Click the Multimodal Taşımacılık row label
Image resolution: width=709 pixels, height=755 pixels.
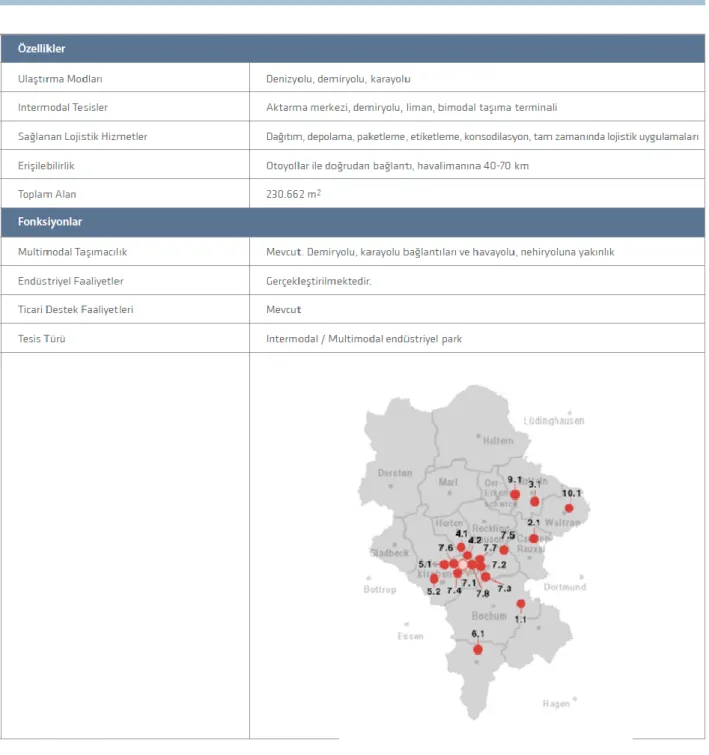pyautogui.click(x=72, y=252)
